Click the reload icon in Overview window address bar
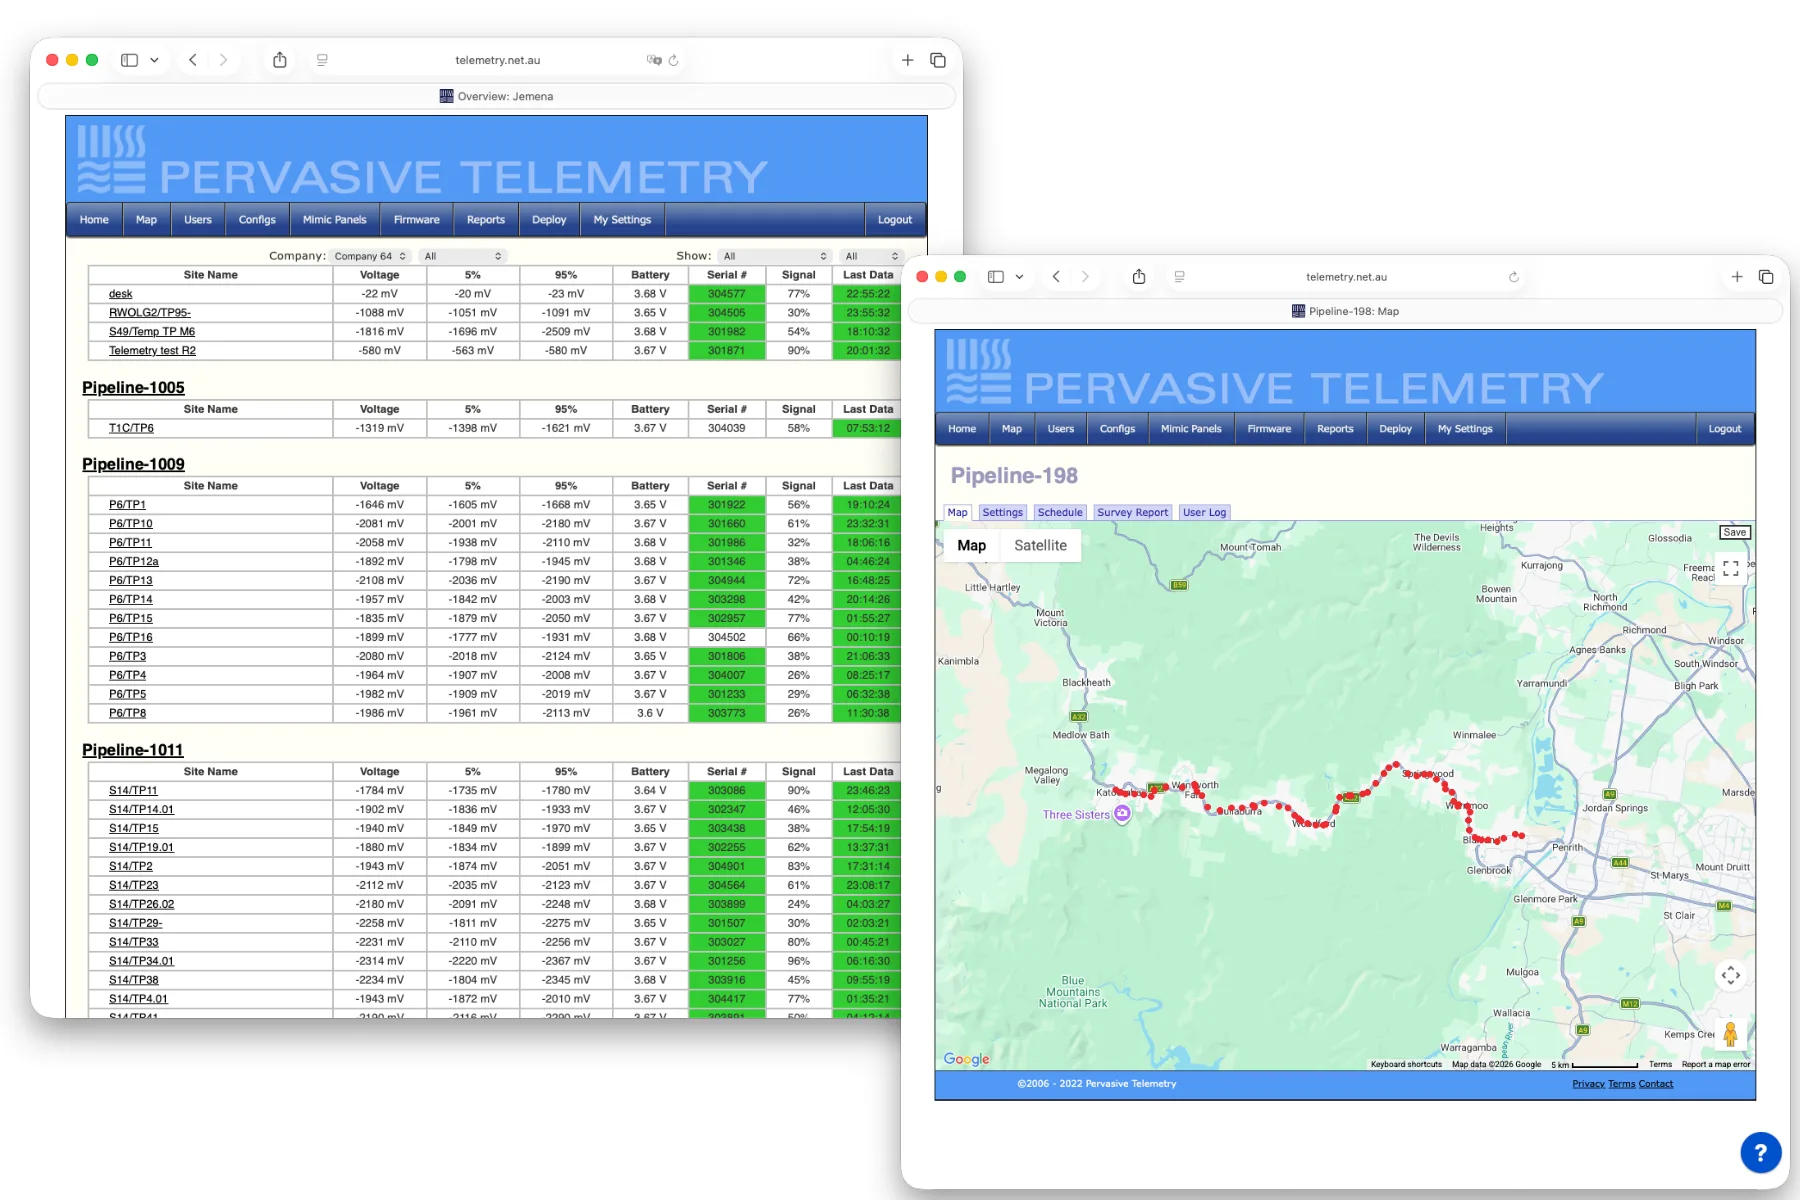The width and height of the screenshot is (1800, 1200). (x=674, y=60)
